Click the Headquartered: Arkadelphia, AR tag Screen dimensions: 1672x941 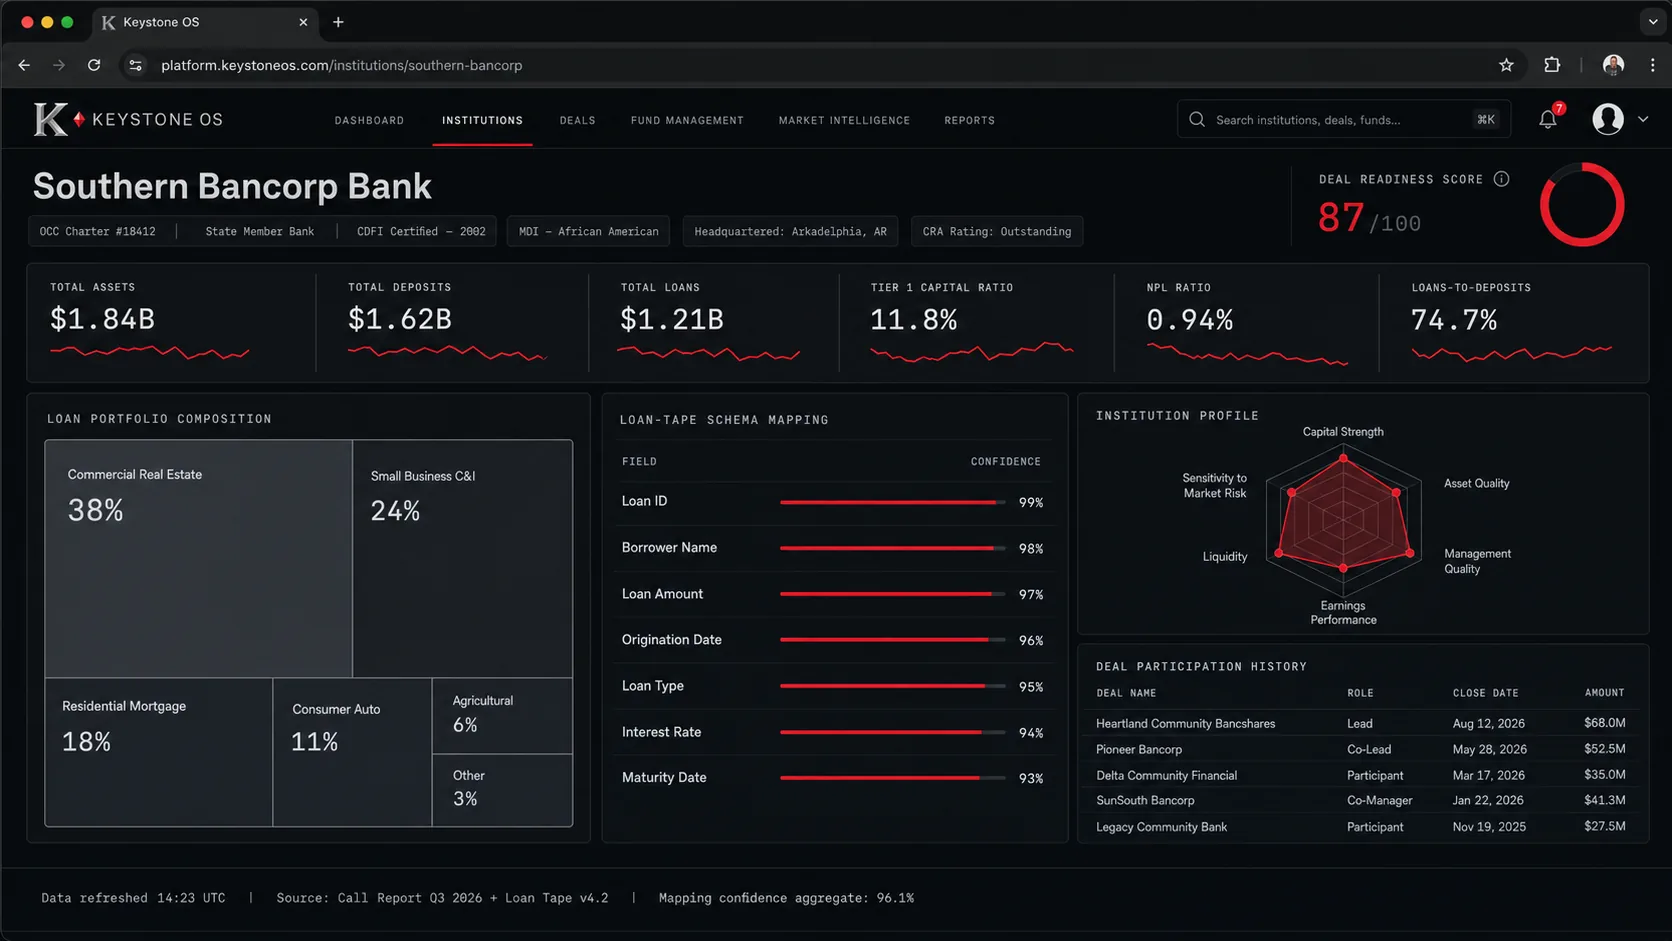coord(790,231)
